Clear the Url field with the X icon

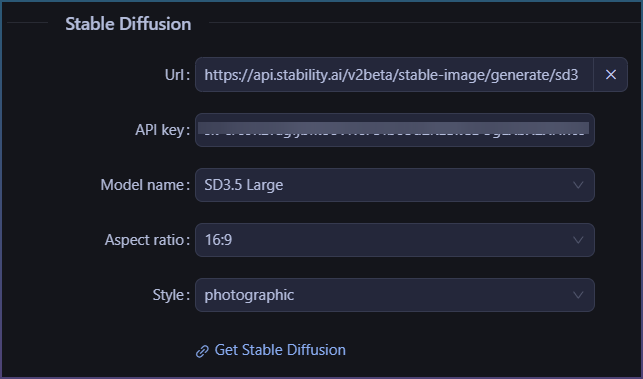(611, 75)
